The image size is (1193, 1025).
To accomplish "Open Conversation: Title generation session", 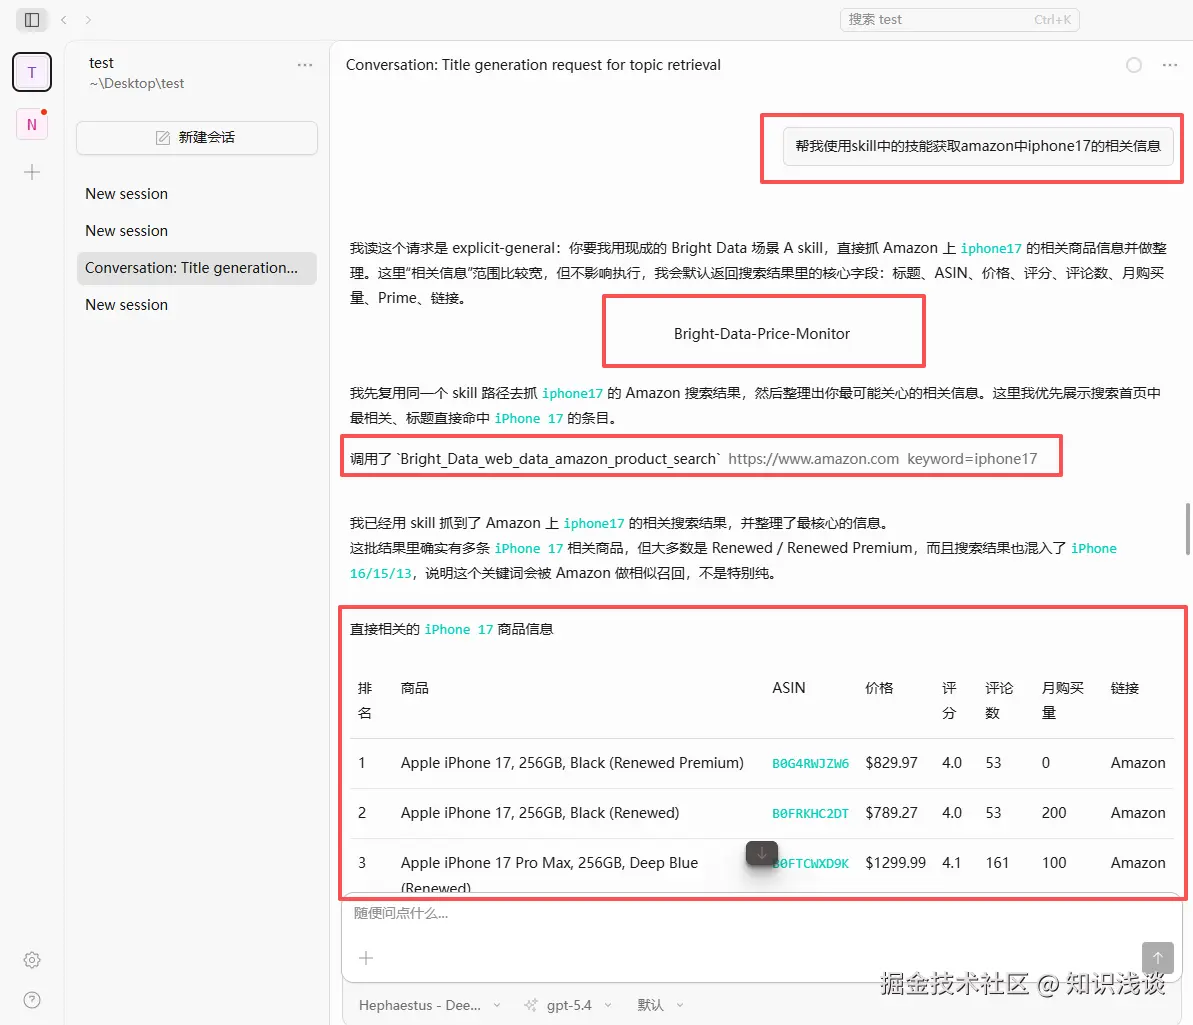I will pos(197,268).
